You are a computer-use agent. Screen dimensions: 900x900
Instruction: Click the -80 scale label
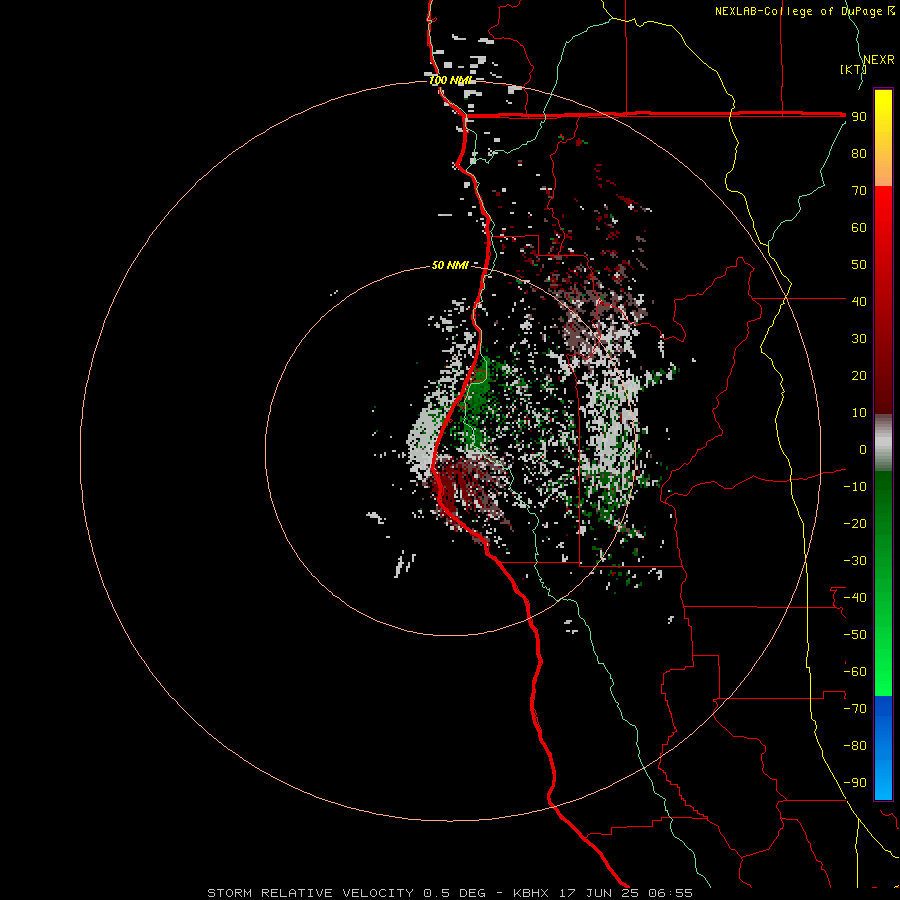point(855,746)
